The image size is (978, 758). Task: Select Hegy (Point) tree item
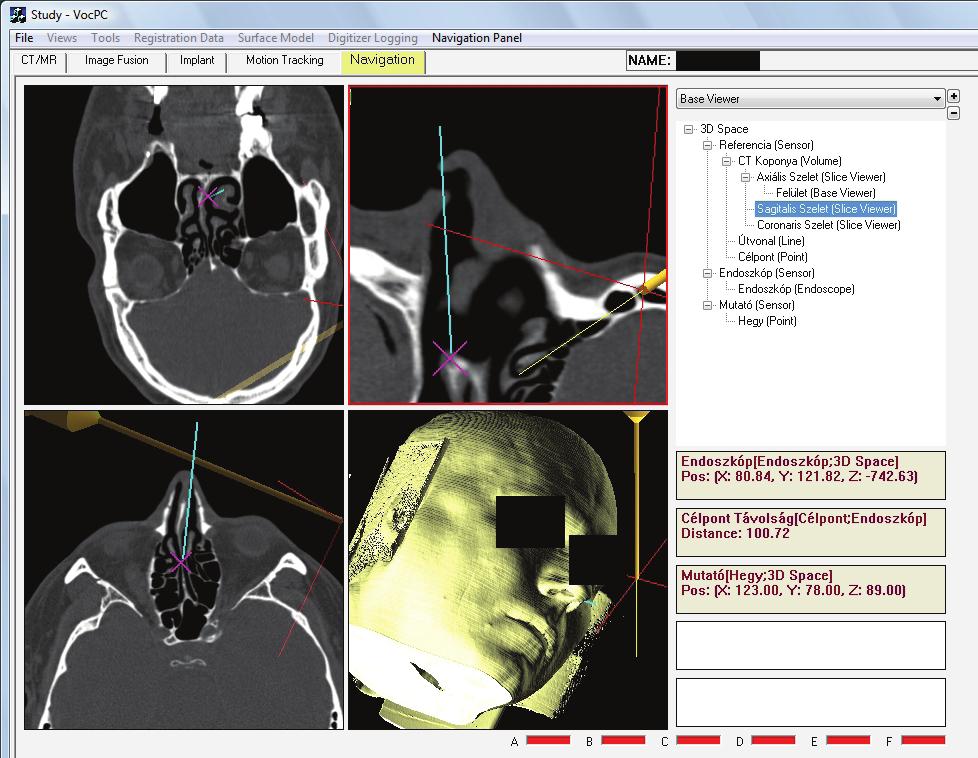767,321
